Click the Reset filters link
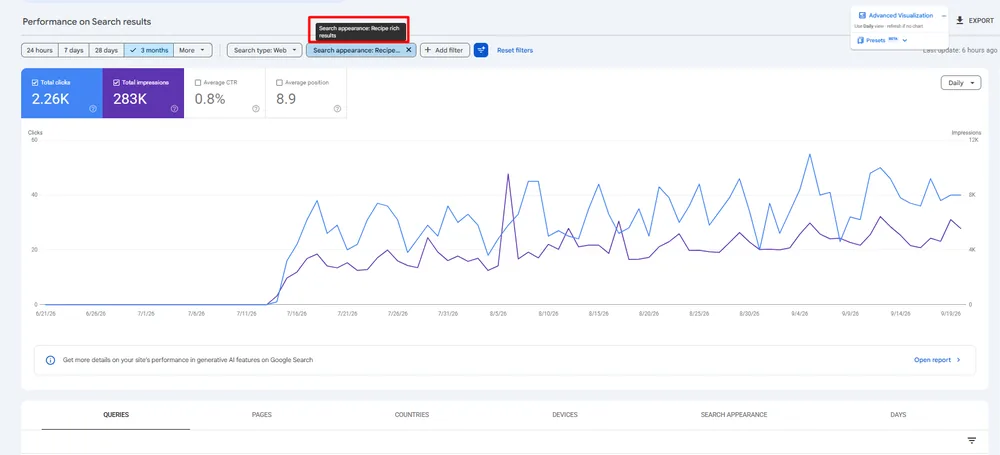1000x455 pixels. tap(515, 50)
